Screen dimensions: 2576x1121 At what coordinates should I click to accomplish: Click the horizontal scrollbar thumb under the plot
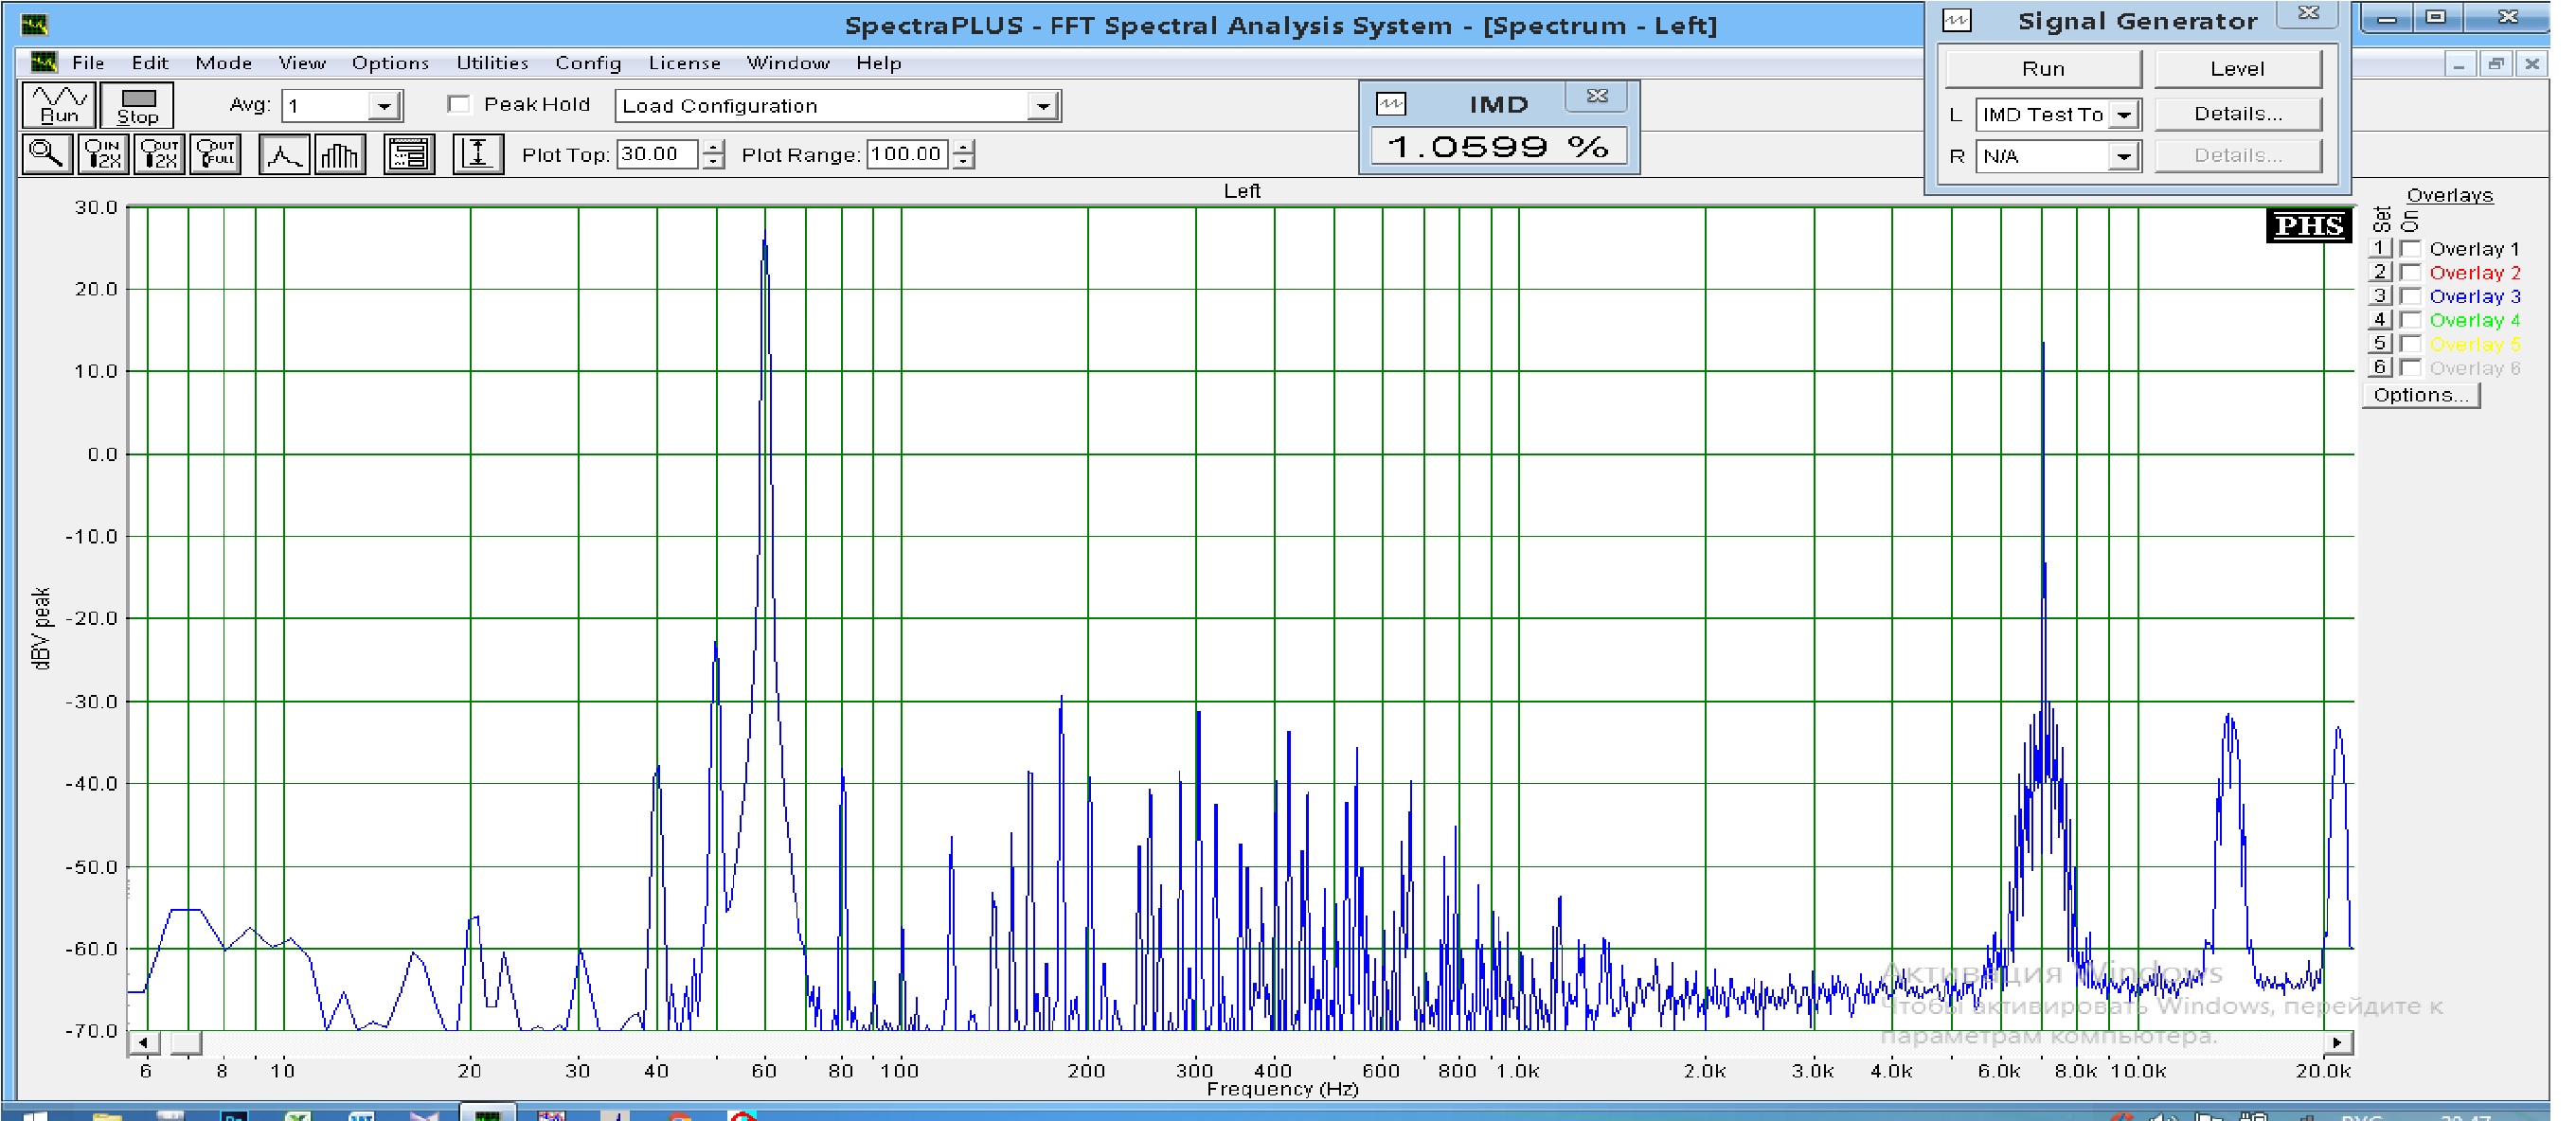185,1043
